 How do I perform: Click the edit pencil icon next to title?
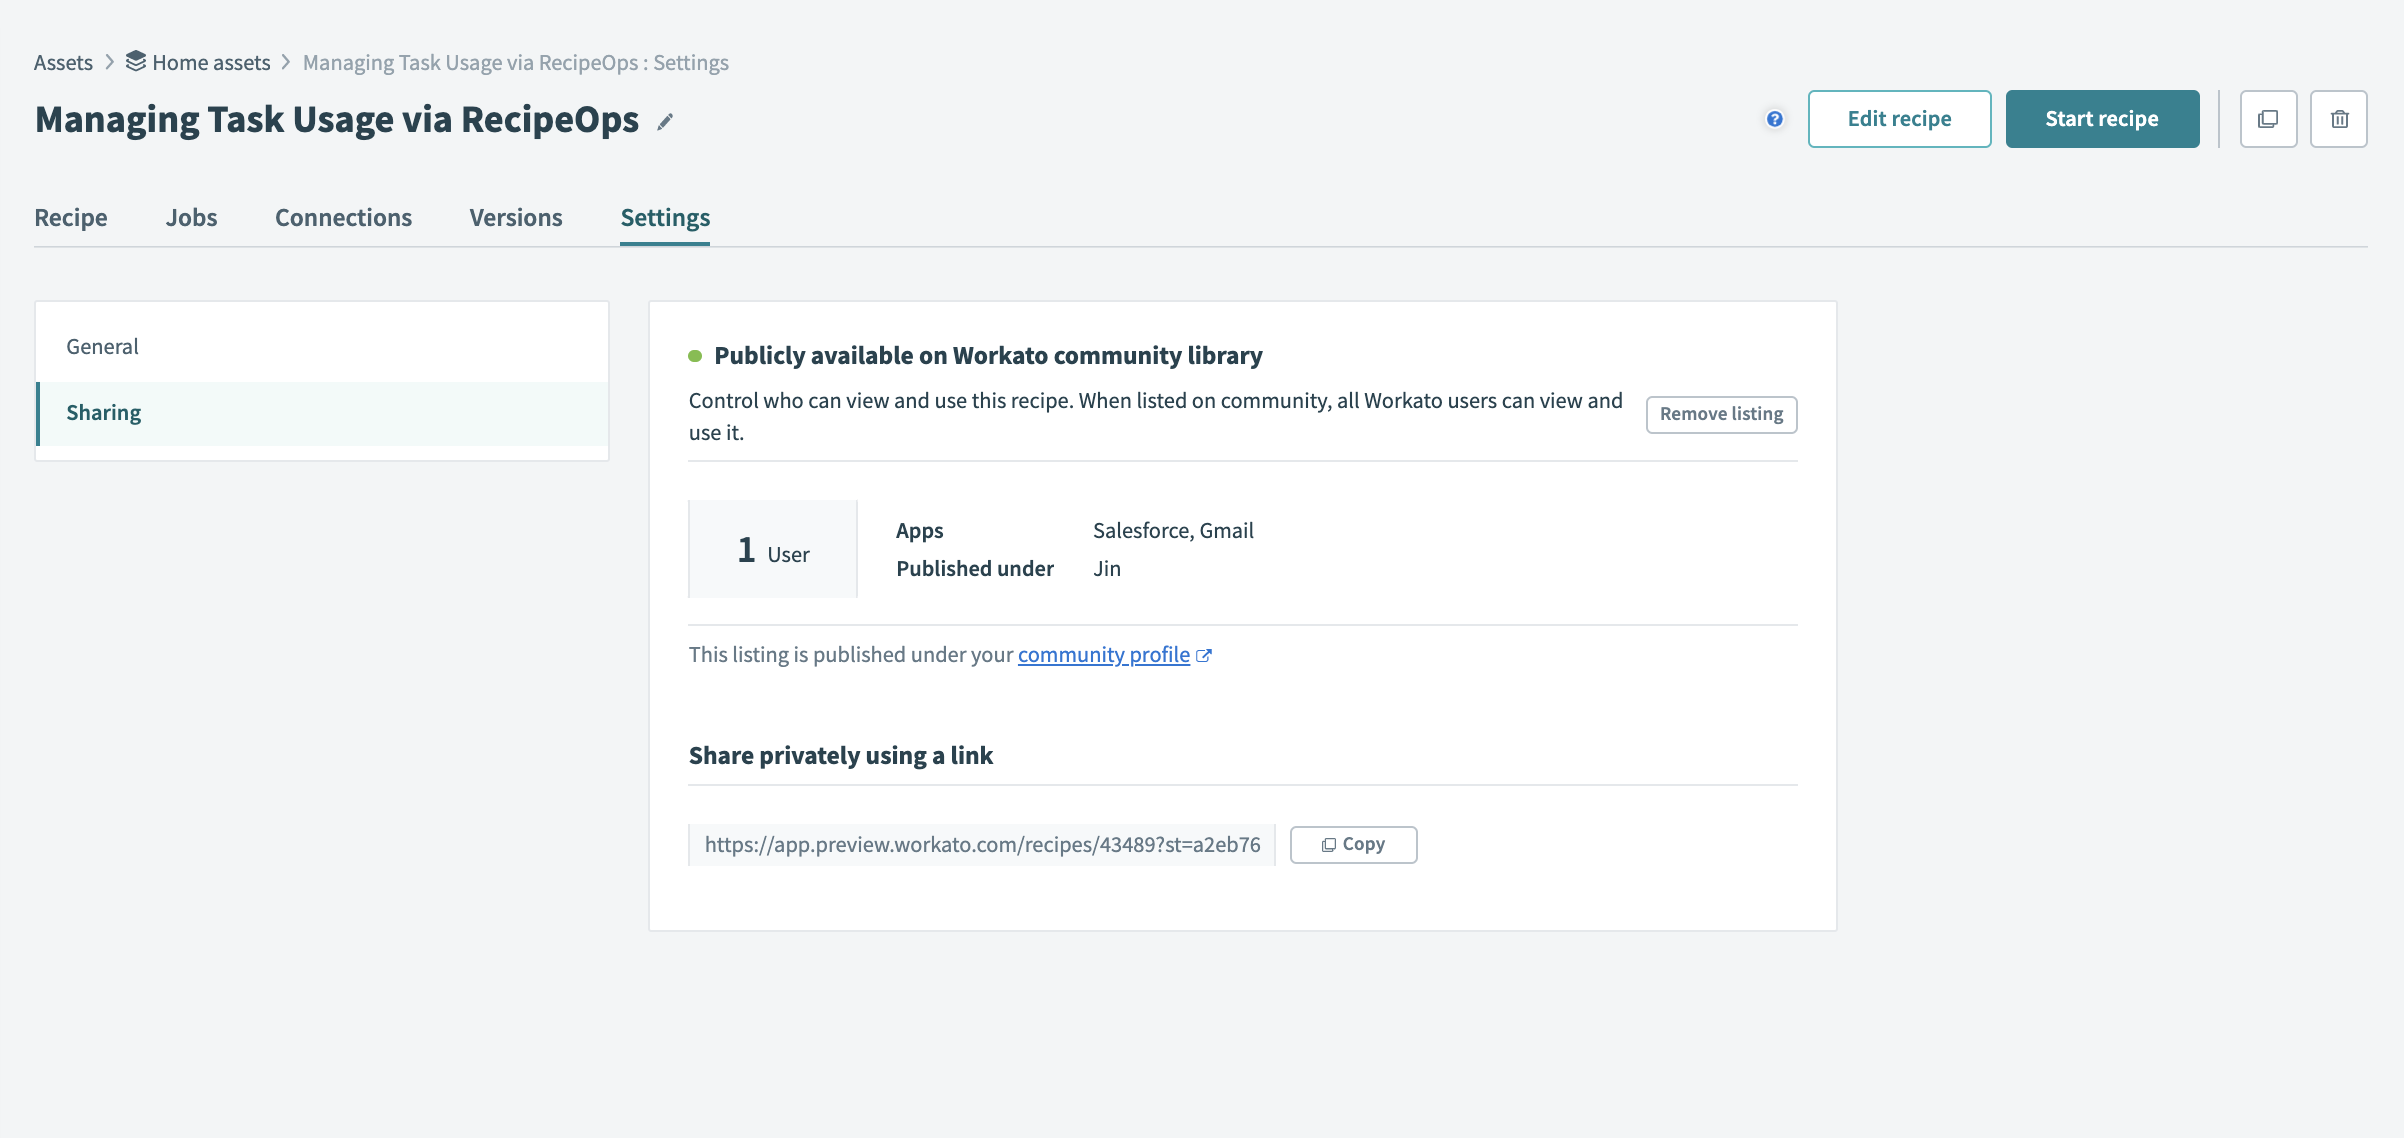(x=664, y=121)
